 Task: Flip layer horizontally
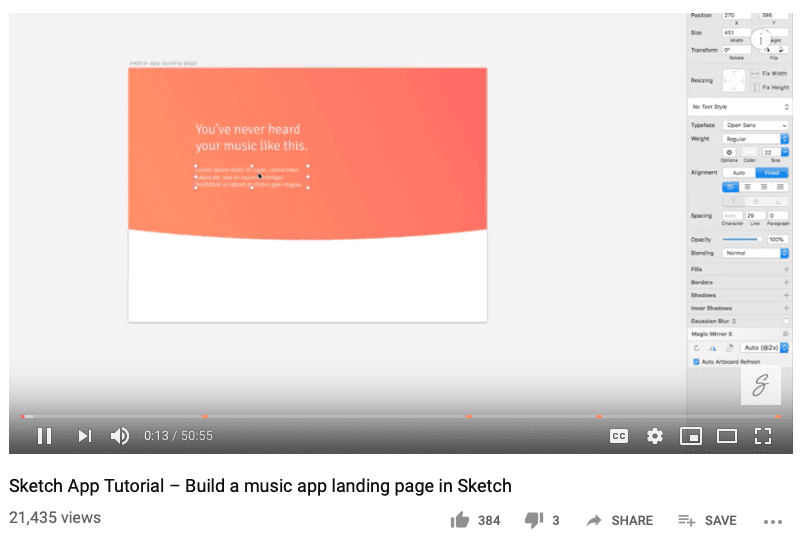[x=767, y=50]
